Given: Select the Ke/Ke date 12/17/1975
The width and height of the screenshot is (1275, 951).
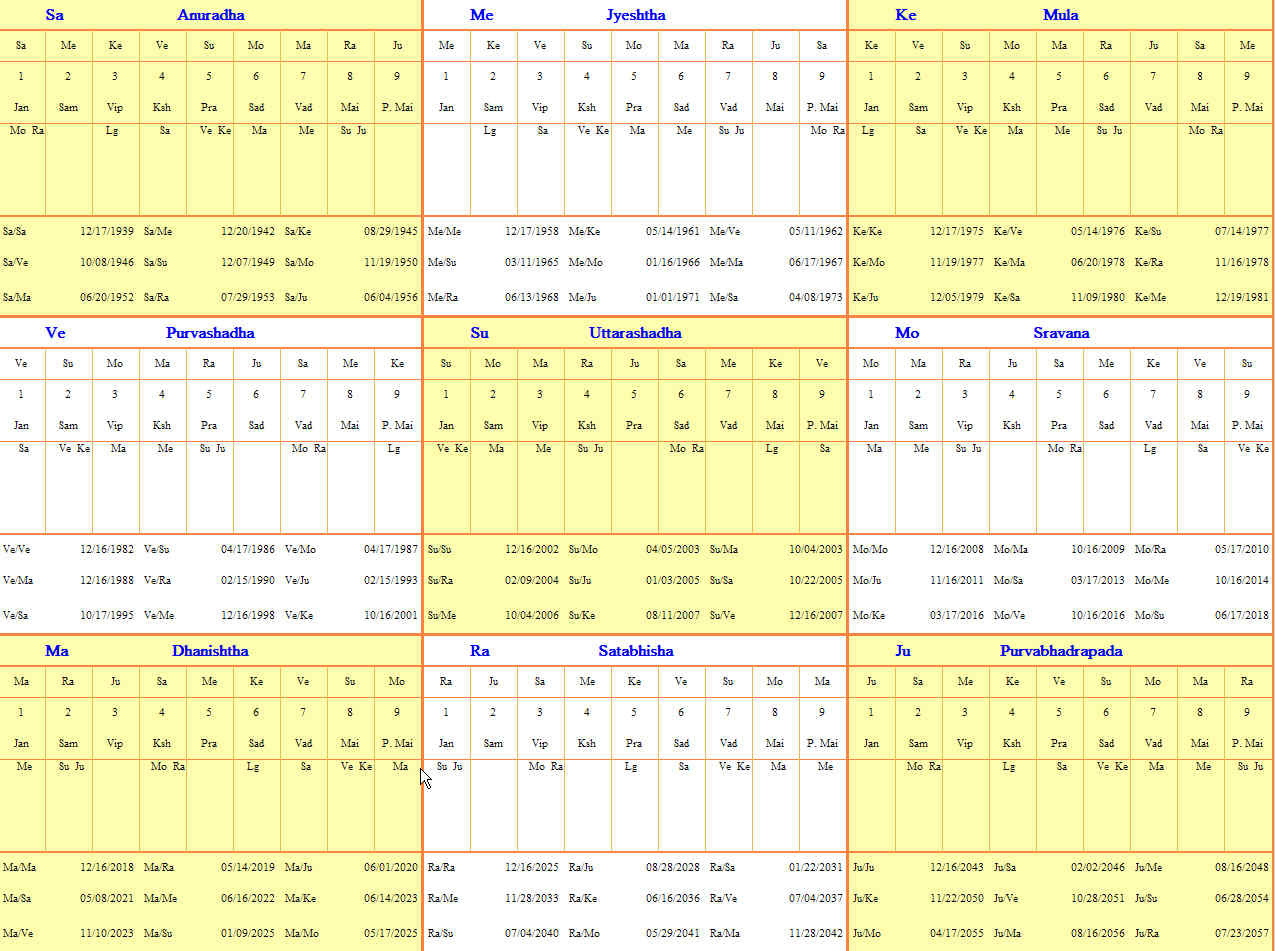Looking at the screenshot, I should [957, 231].
